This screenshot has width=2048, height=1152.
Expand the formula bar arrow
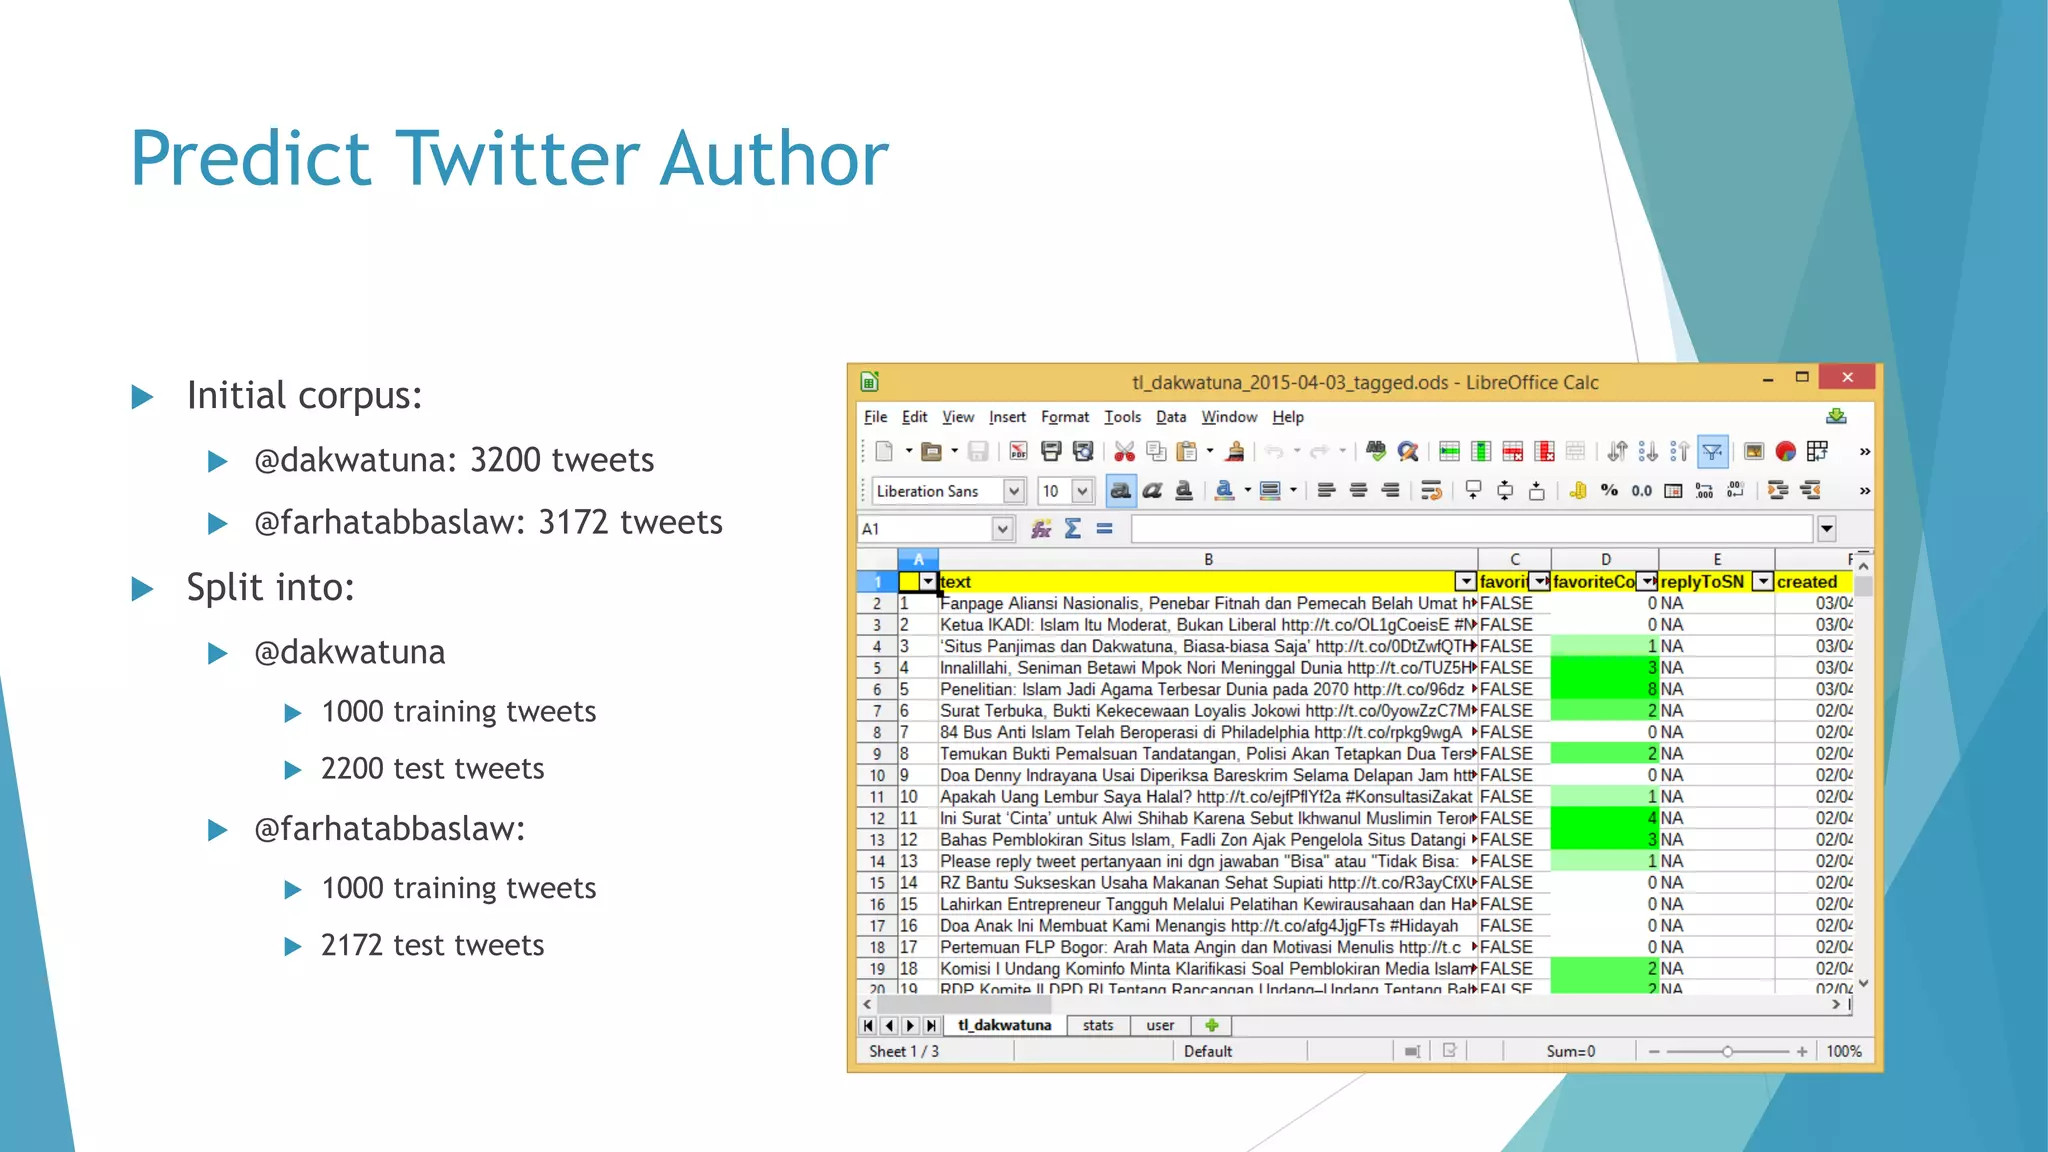[1827, 529]
